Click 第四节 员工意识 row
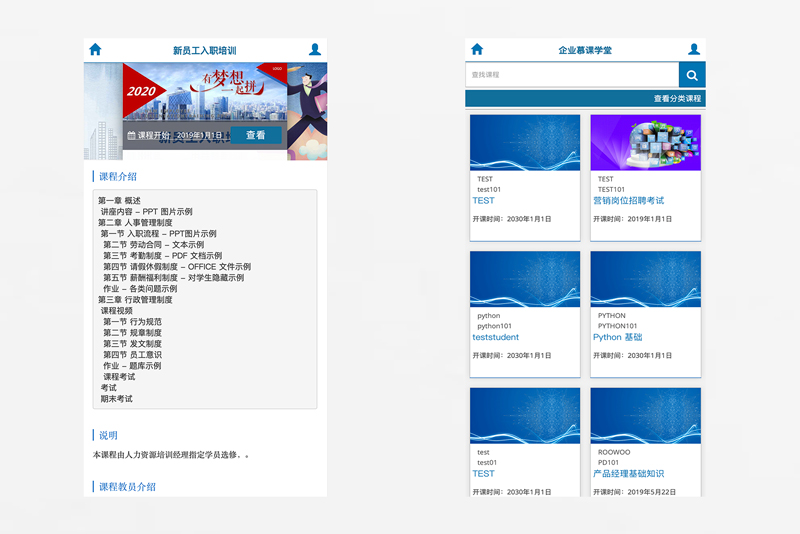This screenshot has width=800, height=534. pos(132,354)
